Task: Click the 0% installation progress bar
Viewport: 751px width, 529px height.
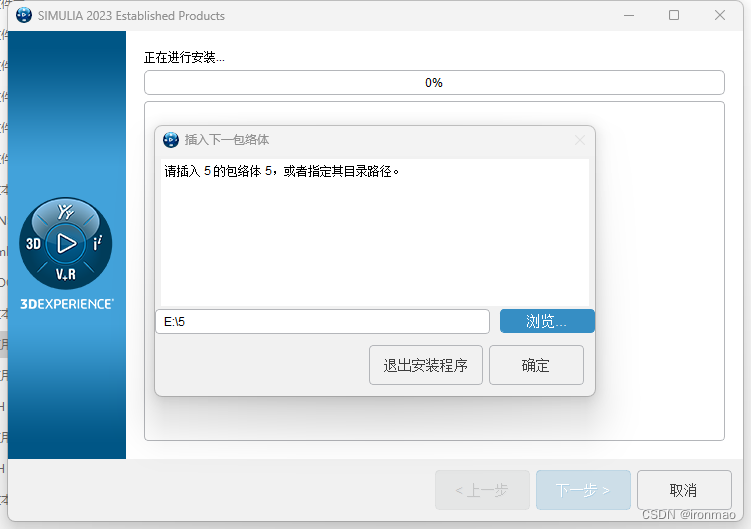Action: coord(434,82)
